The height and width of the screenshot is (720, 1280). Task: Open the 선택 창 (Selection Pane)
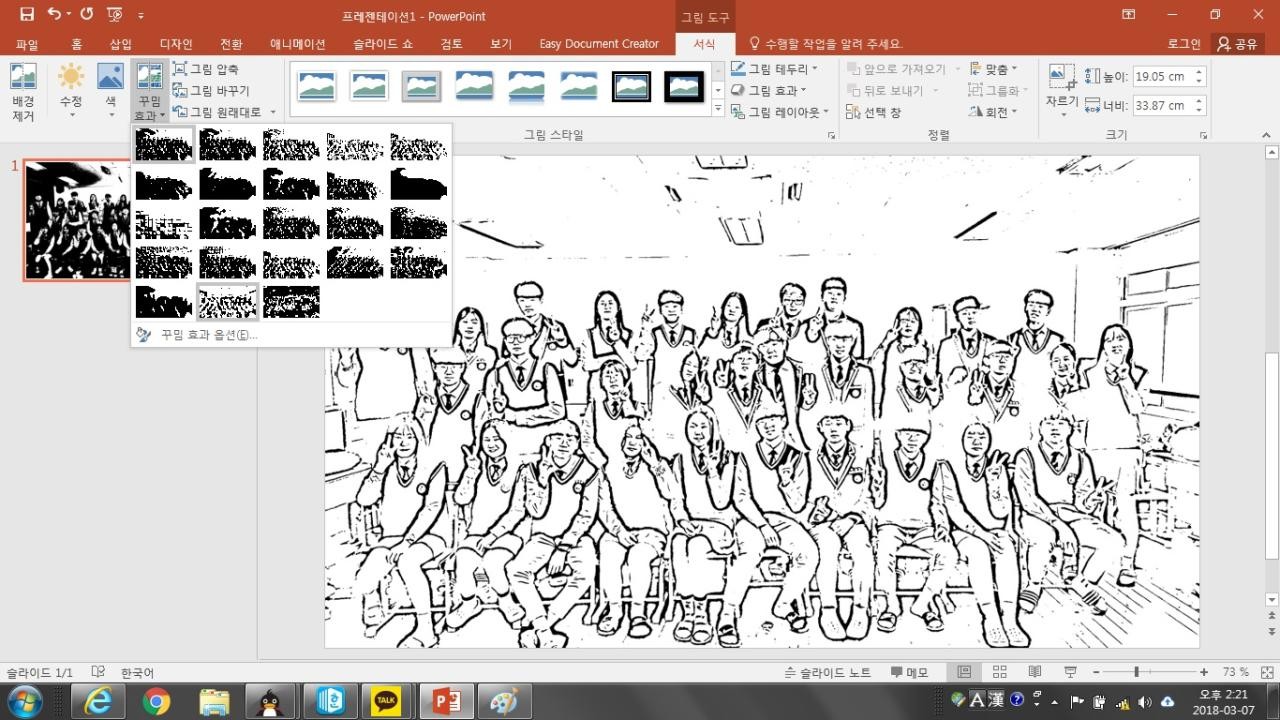click(x=873, y=112)
